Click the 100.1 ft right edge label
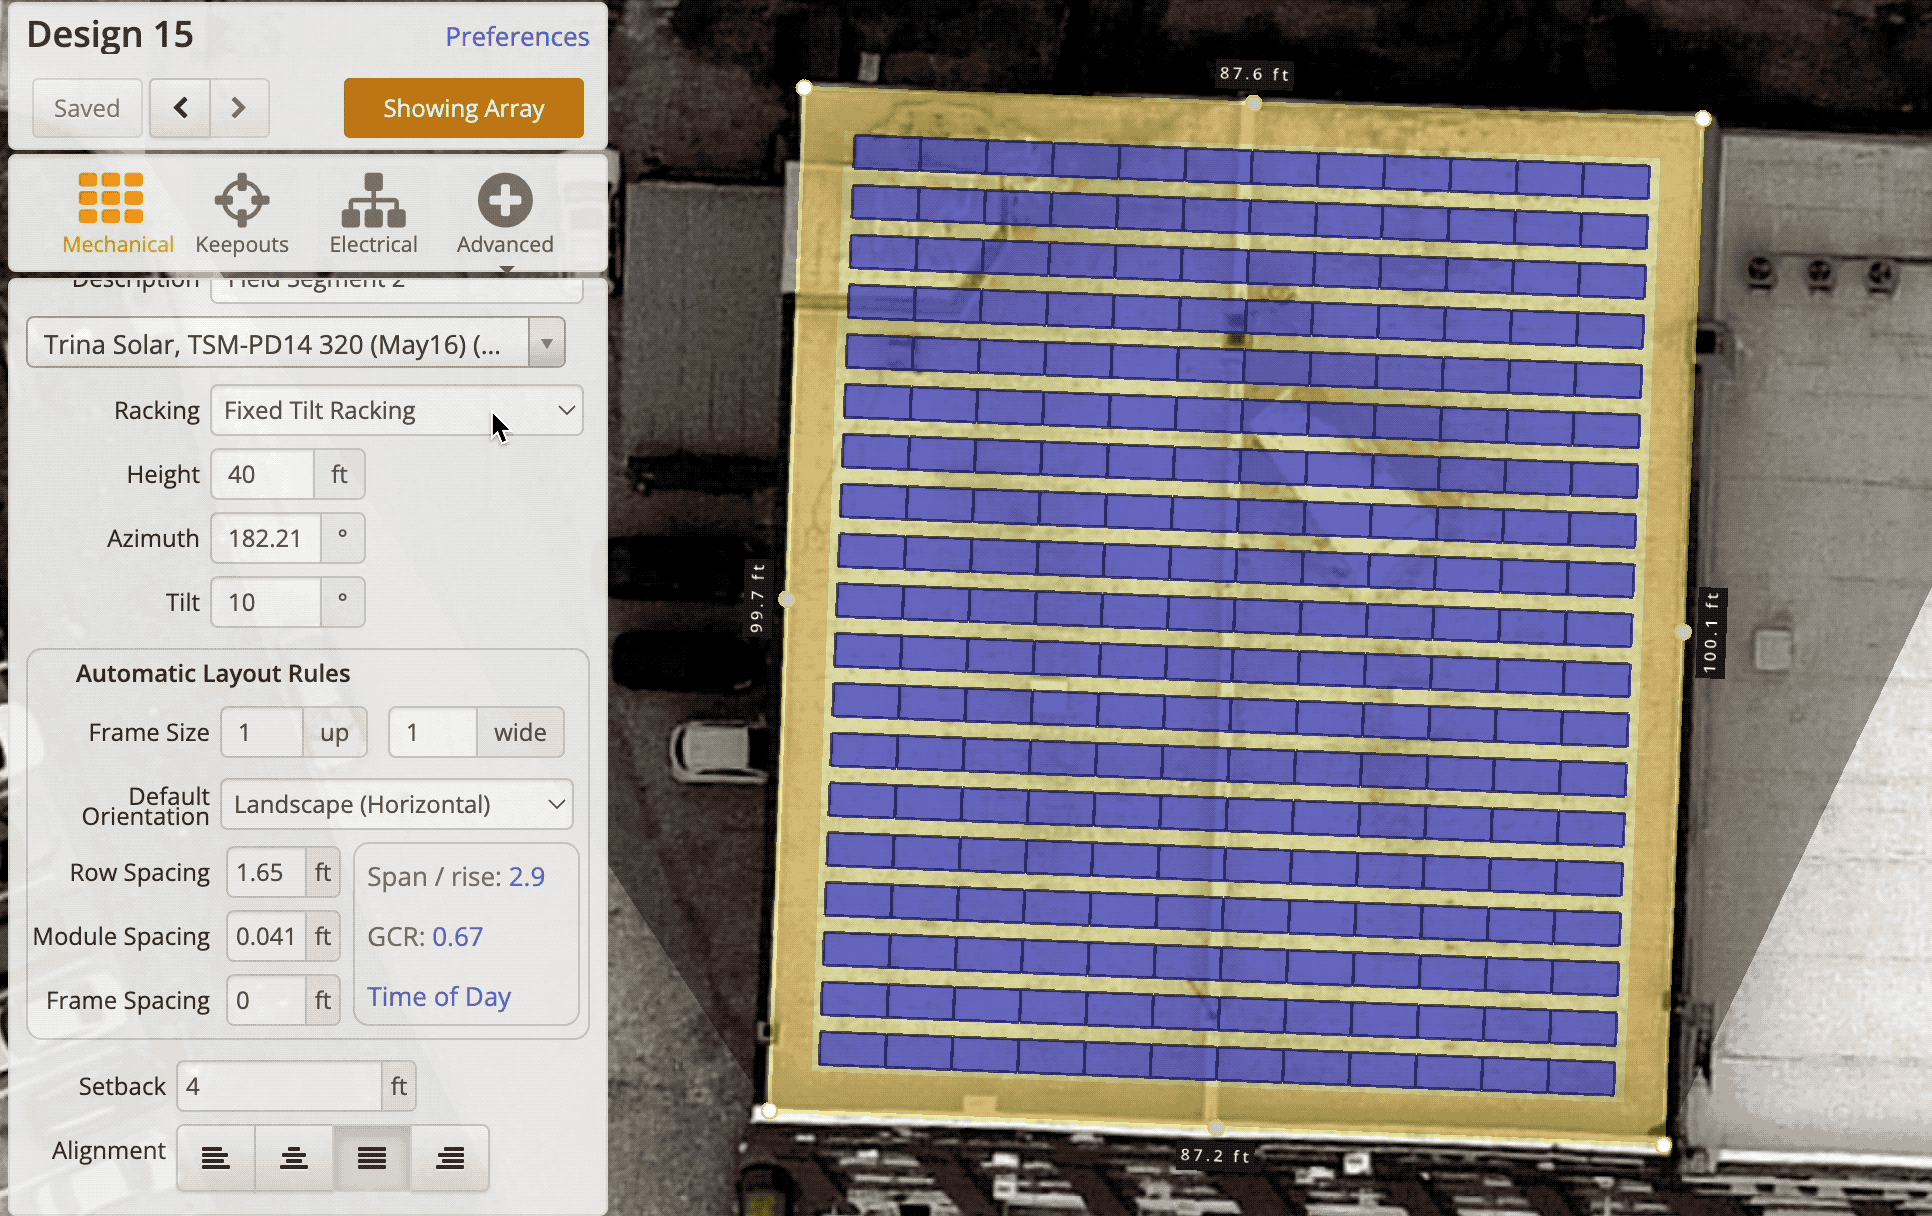The height and width of the screenshot is (1216, 1932). pos(1711,632)
